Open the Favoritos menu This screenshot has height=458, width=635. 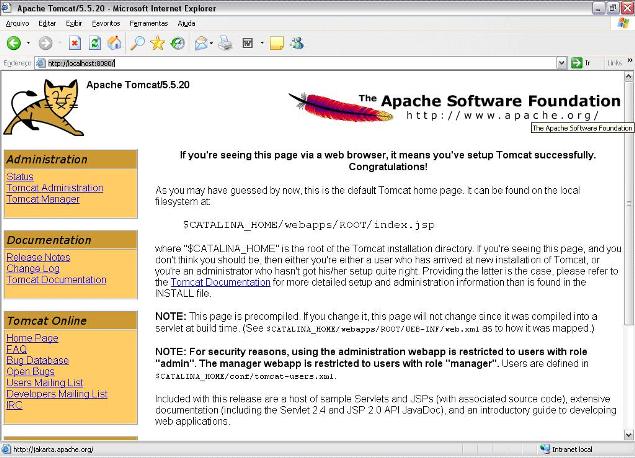(107, 21)
